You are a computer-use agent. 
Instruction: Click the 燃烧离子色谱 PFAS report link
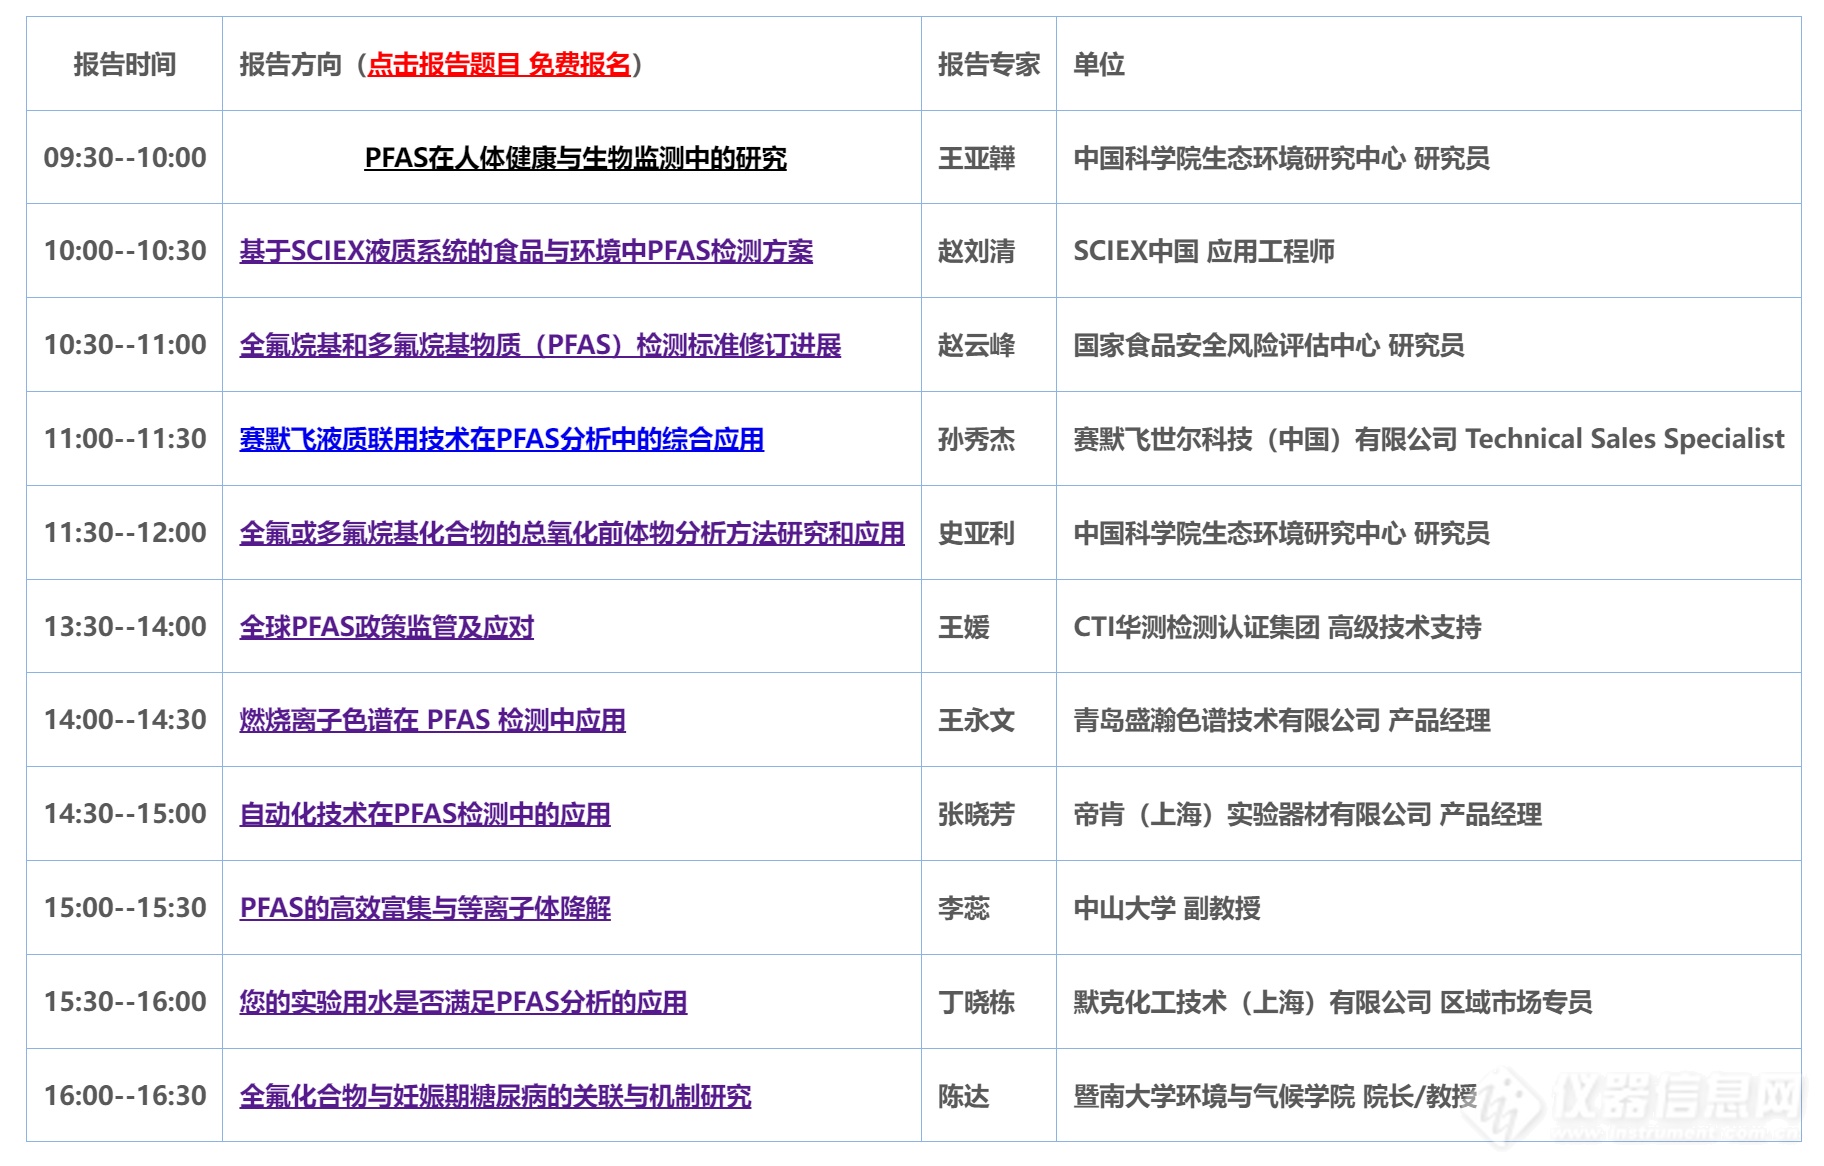click(432, 720)
